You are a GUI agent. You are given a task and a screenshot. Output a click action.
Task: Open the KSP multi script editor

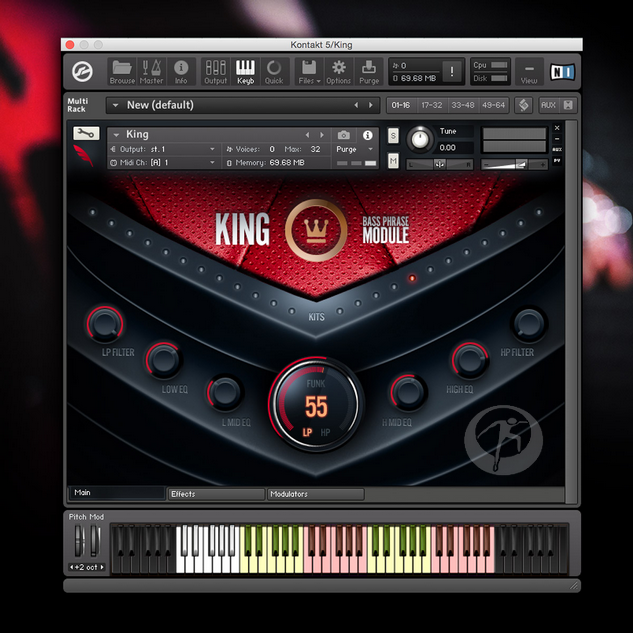(x=524, y=105)
